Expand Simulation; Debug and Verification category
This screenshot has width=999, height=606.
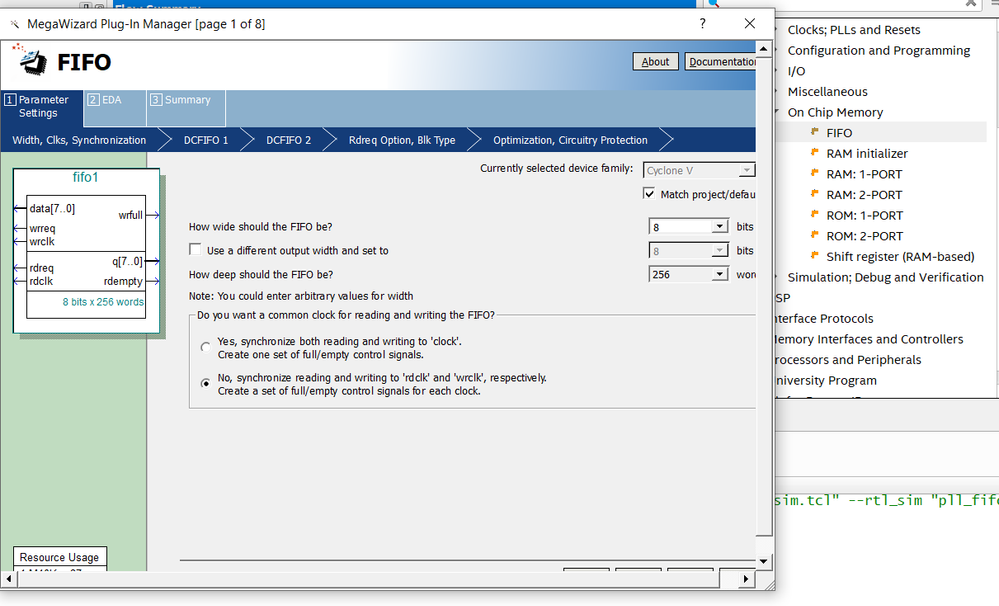pos(777,277)
